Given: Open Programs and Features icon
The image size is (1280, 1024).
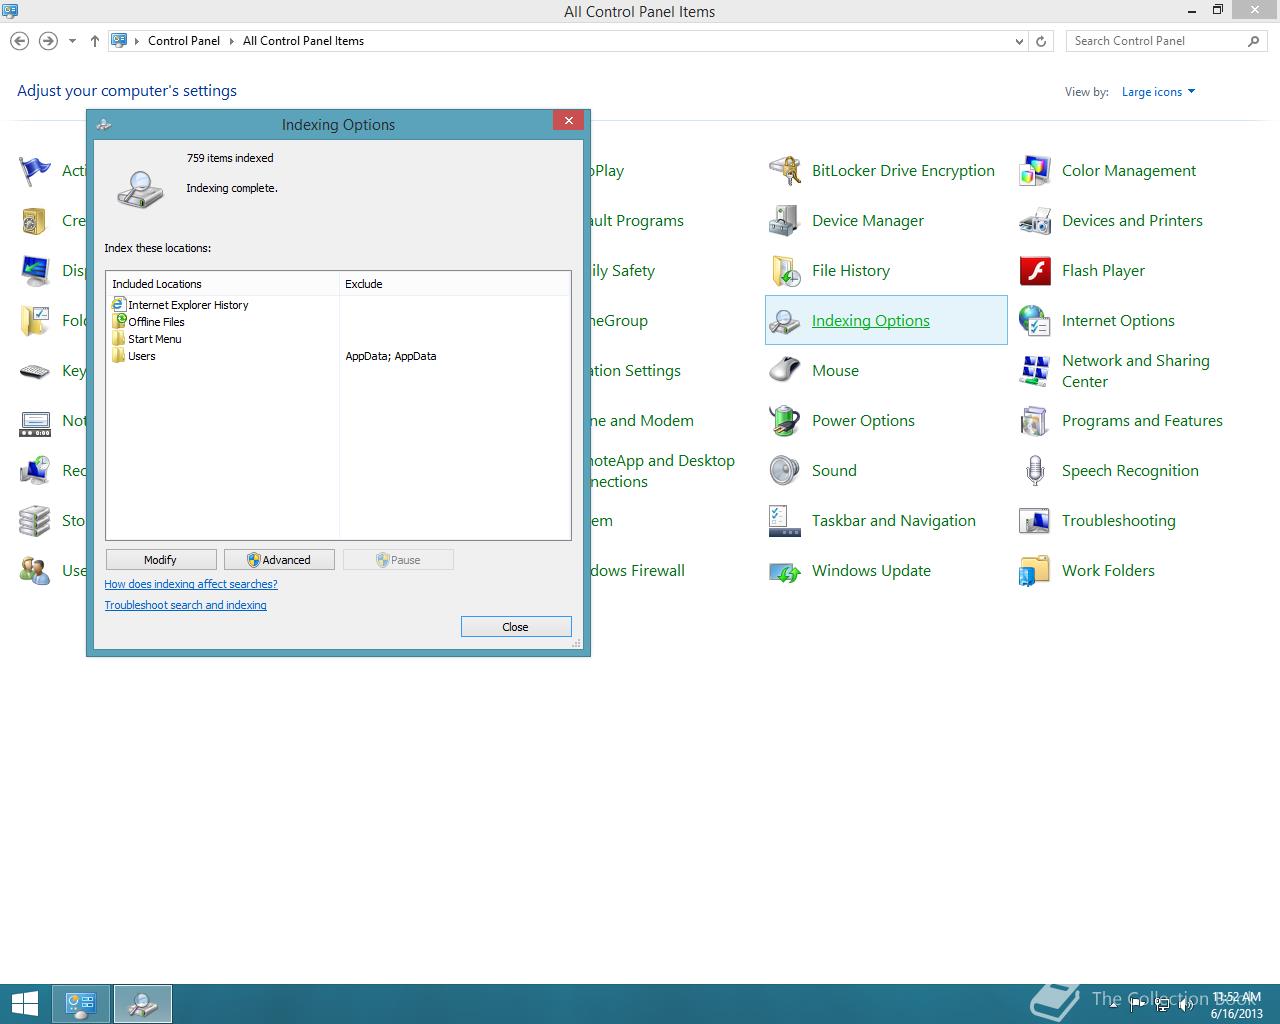Looking at the screenshot, I should click(x=1035, y=421).
